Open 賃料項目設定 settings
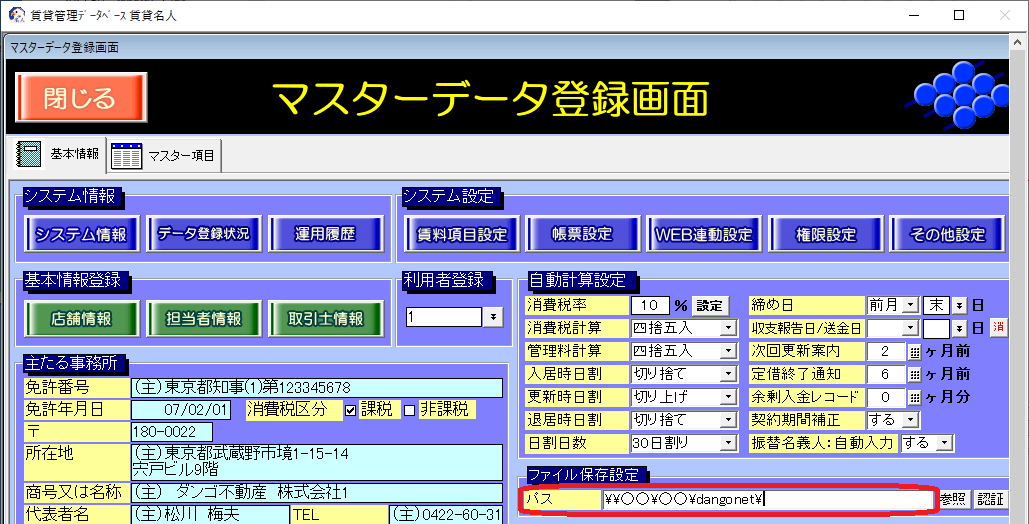This screenshot has height=524, width=1029. tap(462, 235)
